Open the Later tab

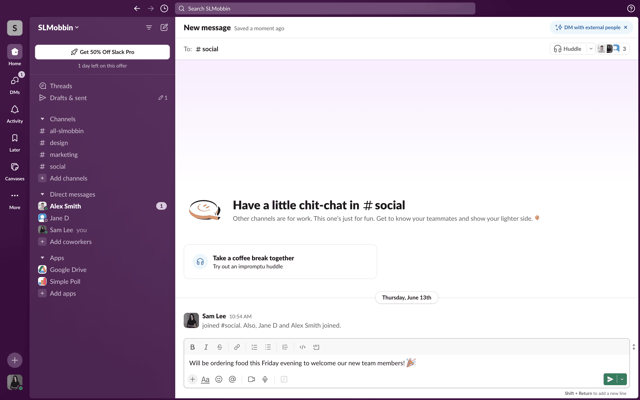tap(15, 142)
